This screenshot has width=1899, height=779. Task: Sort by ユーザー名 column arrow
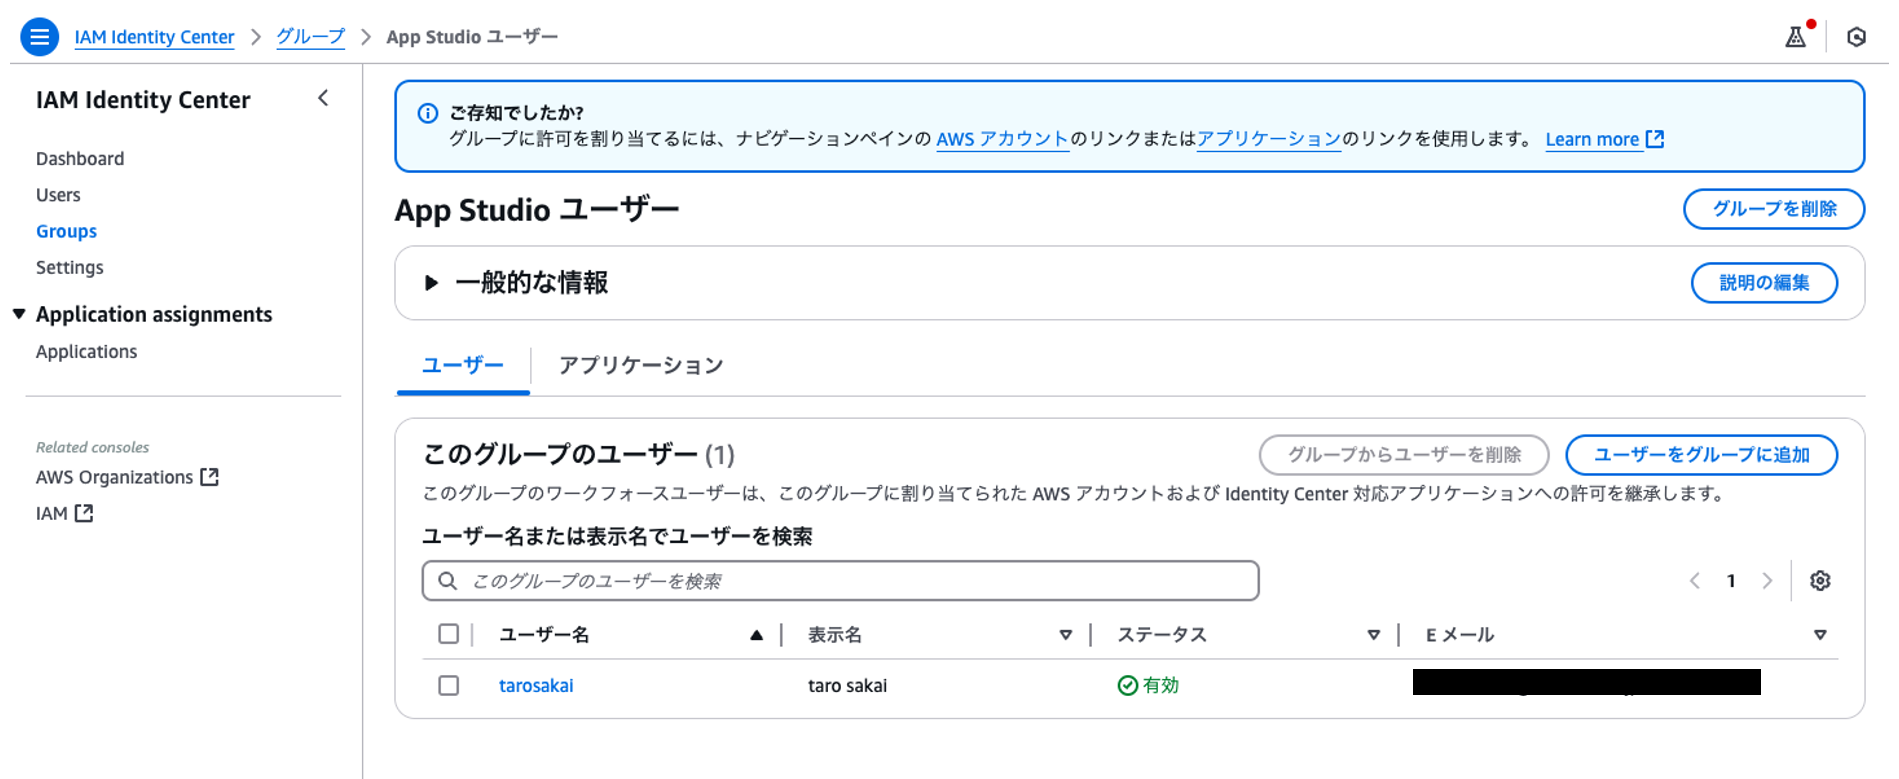[756, 635]
